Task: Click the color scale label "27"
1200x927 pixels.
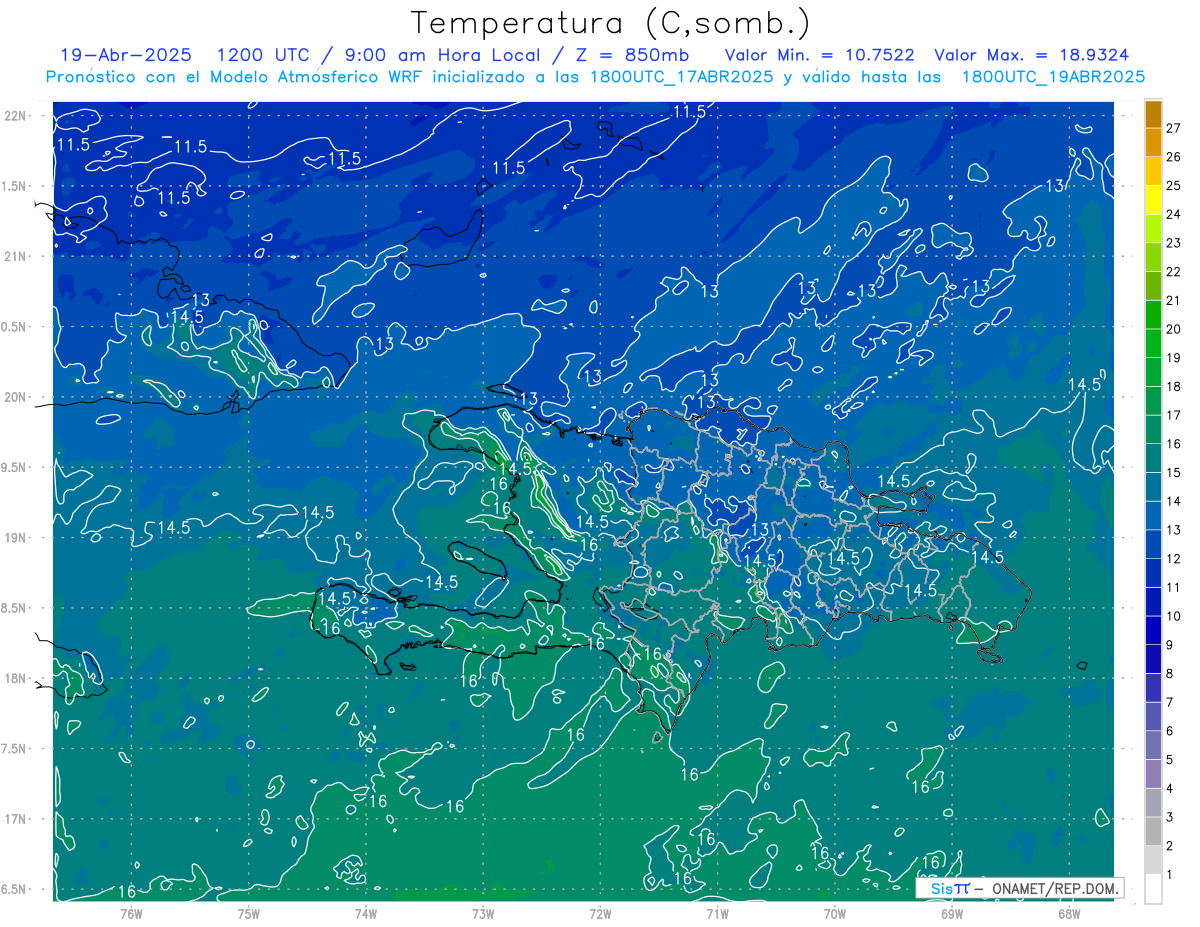Action: [x=1173, y=128]
